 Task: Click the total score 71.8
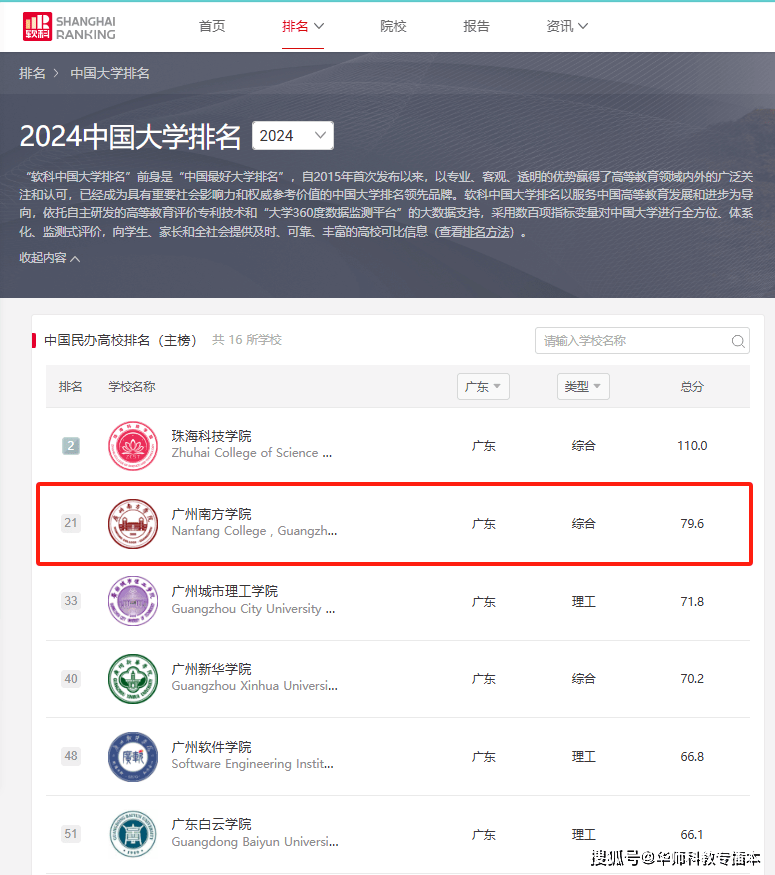[x=692, y=602]
